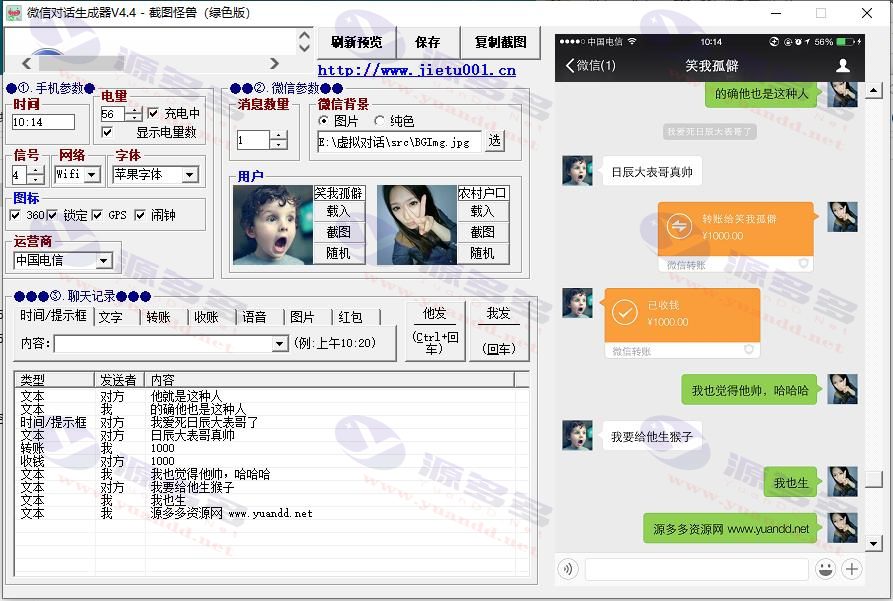
Task: Click the 农村户口 user name field
Action: (x=482, y=193)
